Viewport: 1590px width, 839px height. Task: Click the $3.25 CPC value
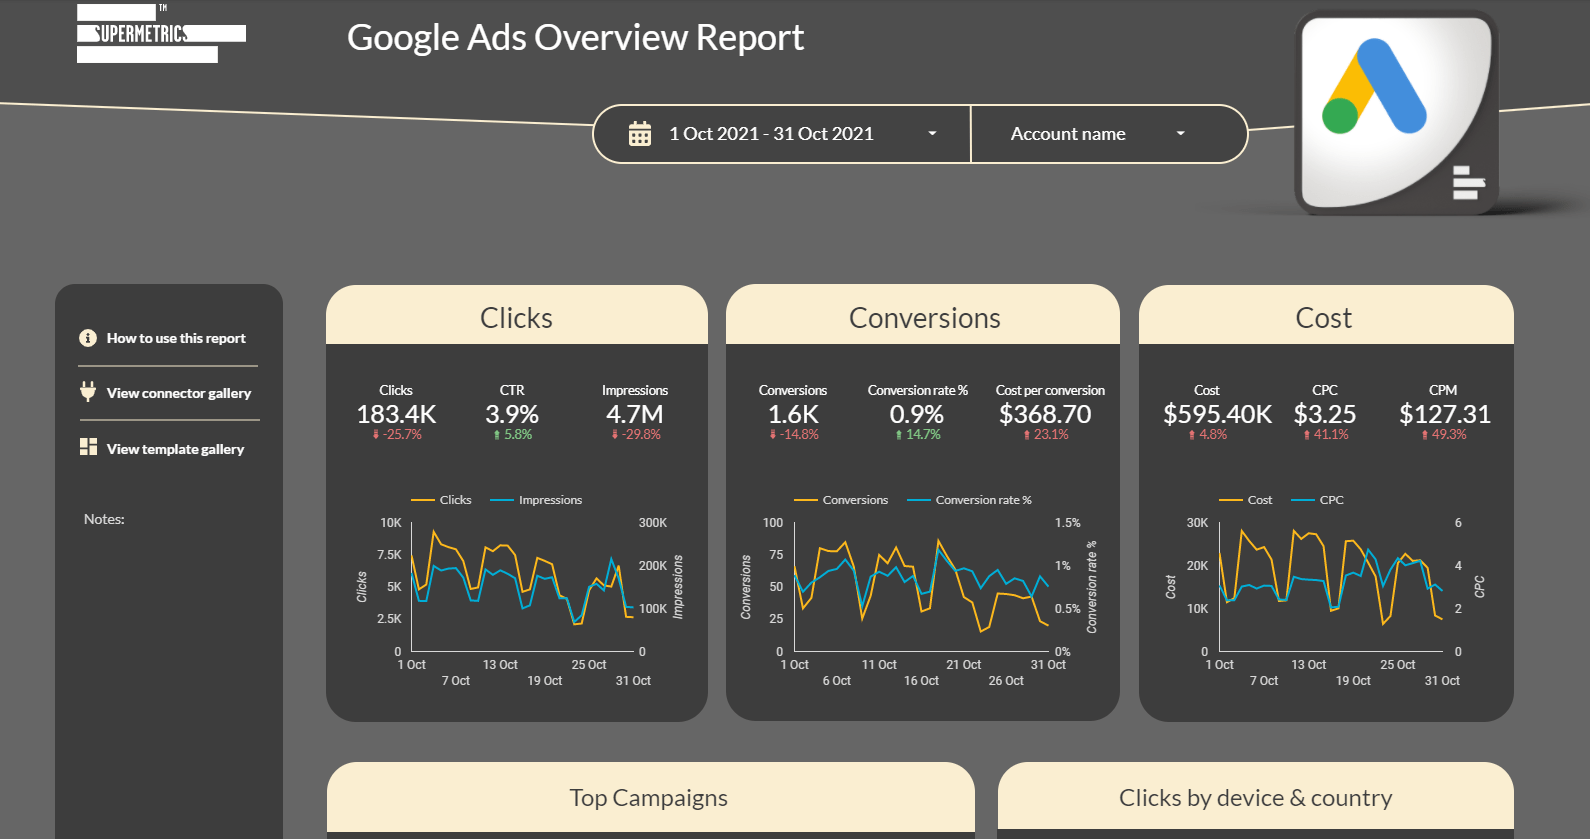coord(1325,414)
